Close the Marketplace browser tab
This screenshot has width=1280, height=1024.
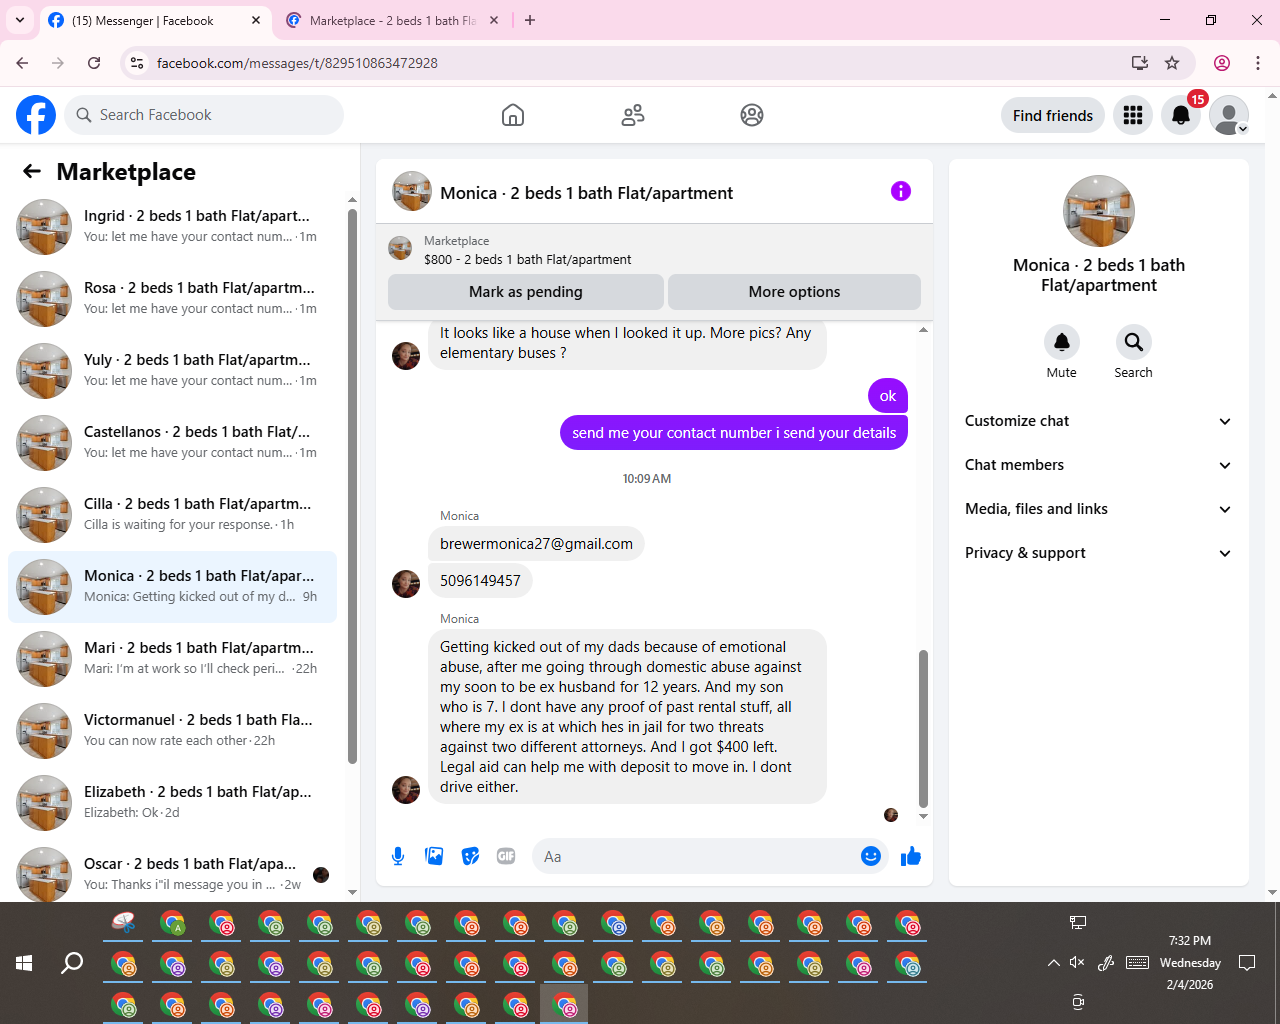[494, 20]
